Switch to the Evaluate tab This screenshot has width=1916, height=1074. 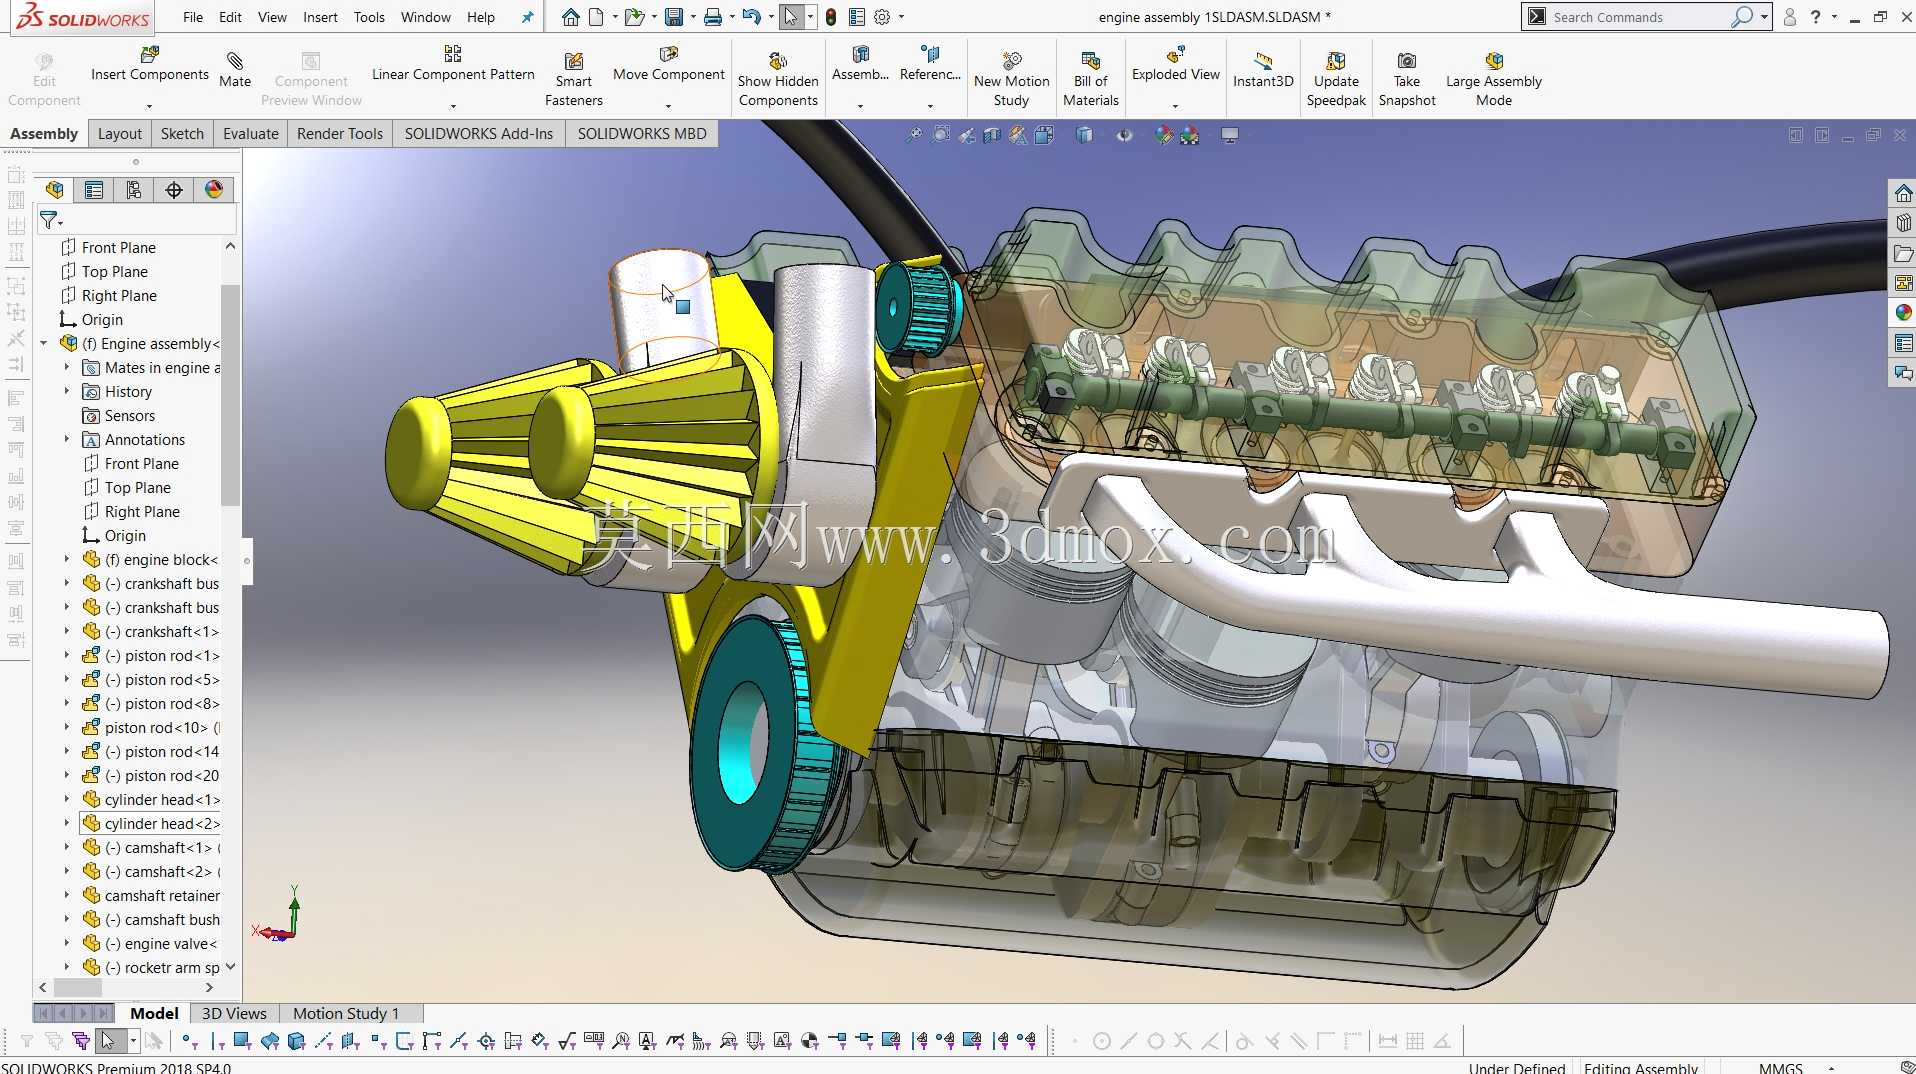point(250,134)
